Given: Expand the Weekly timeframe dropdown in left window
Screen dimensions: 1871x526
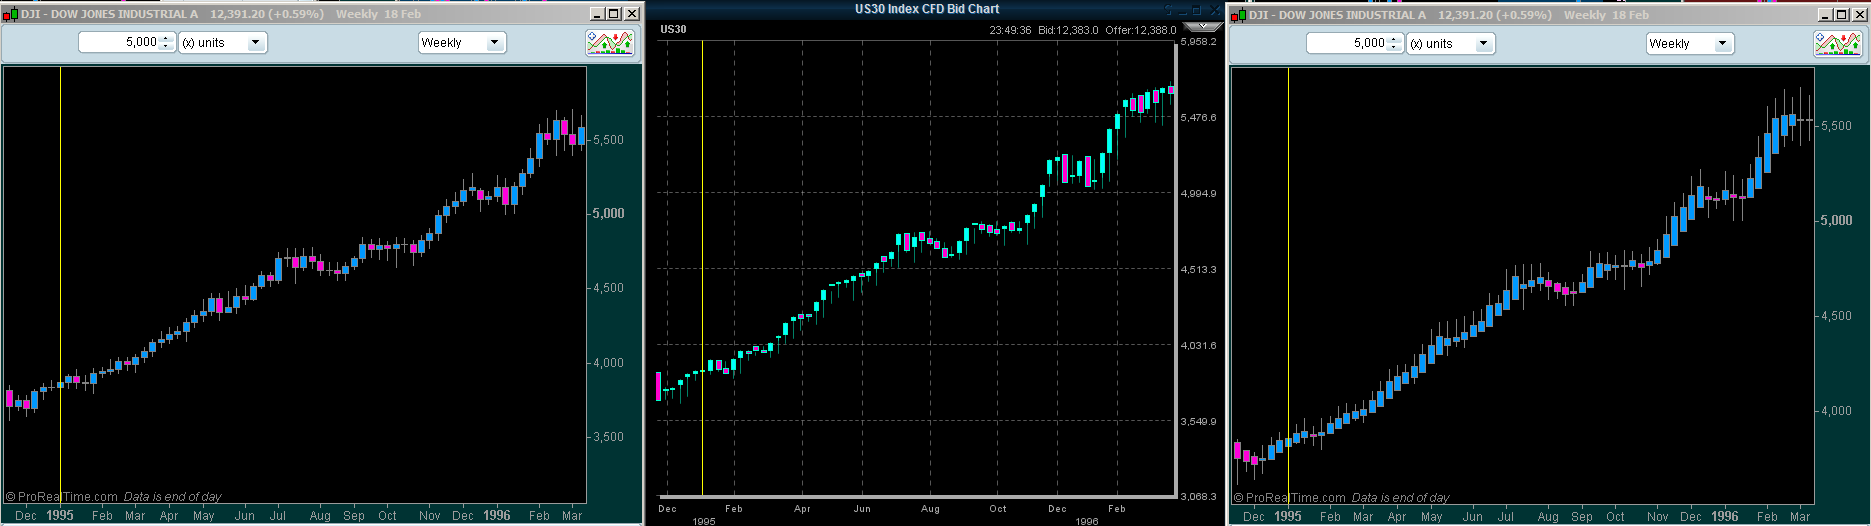Looking at the screenshot, I should [494, 43].
